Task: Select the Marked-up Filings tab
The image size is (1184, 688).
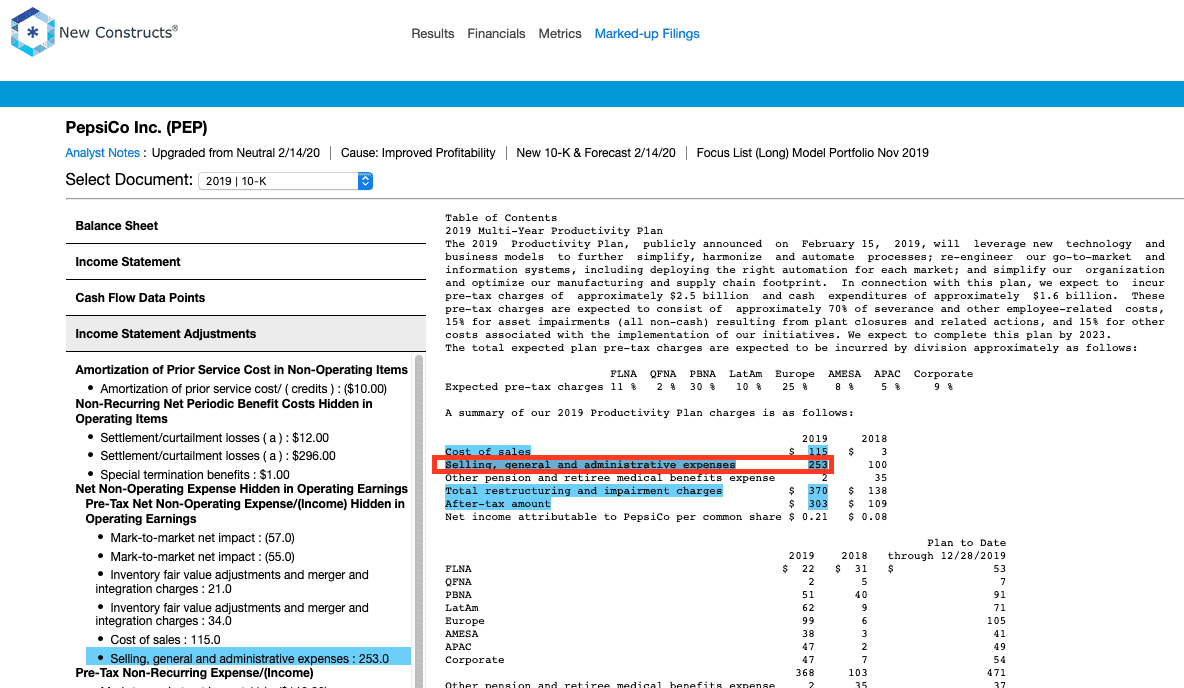Action: [647, 33]
